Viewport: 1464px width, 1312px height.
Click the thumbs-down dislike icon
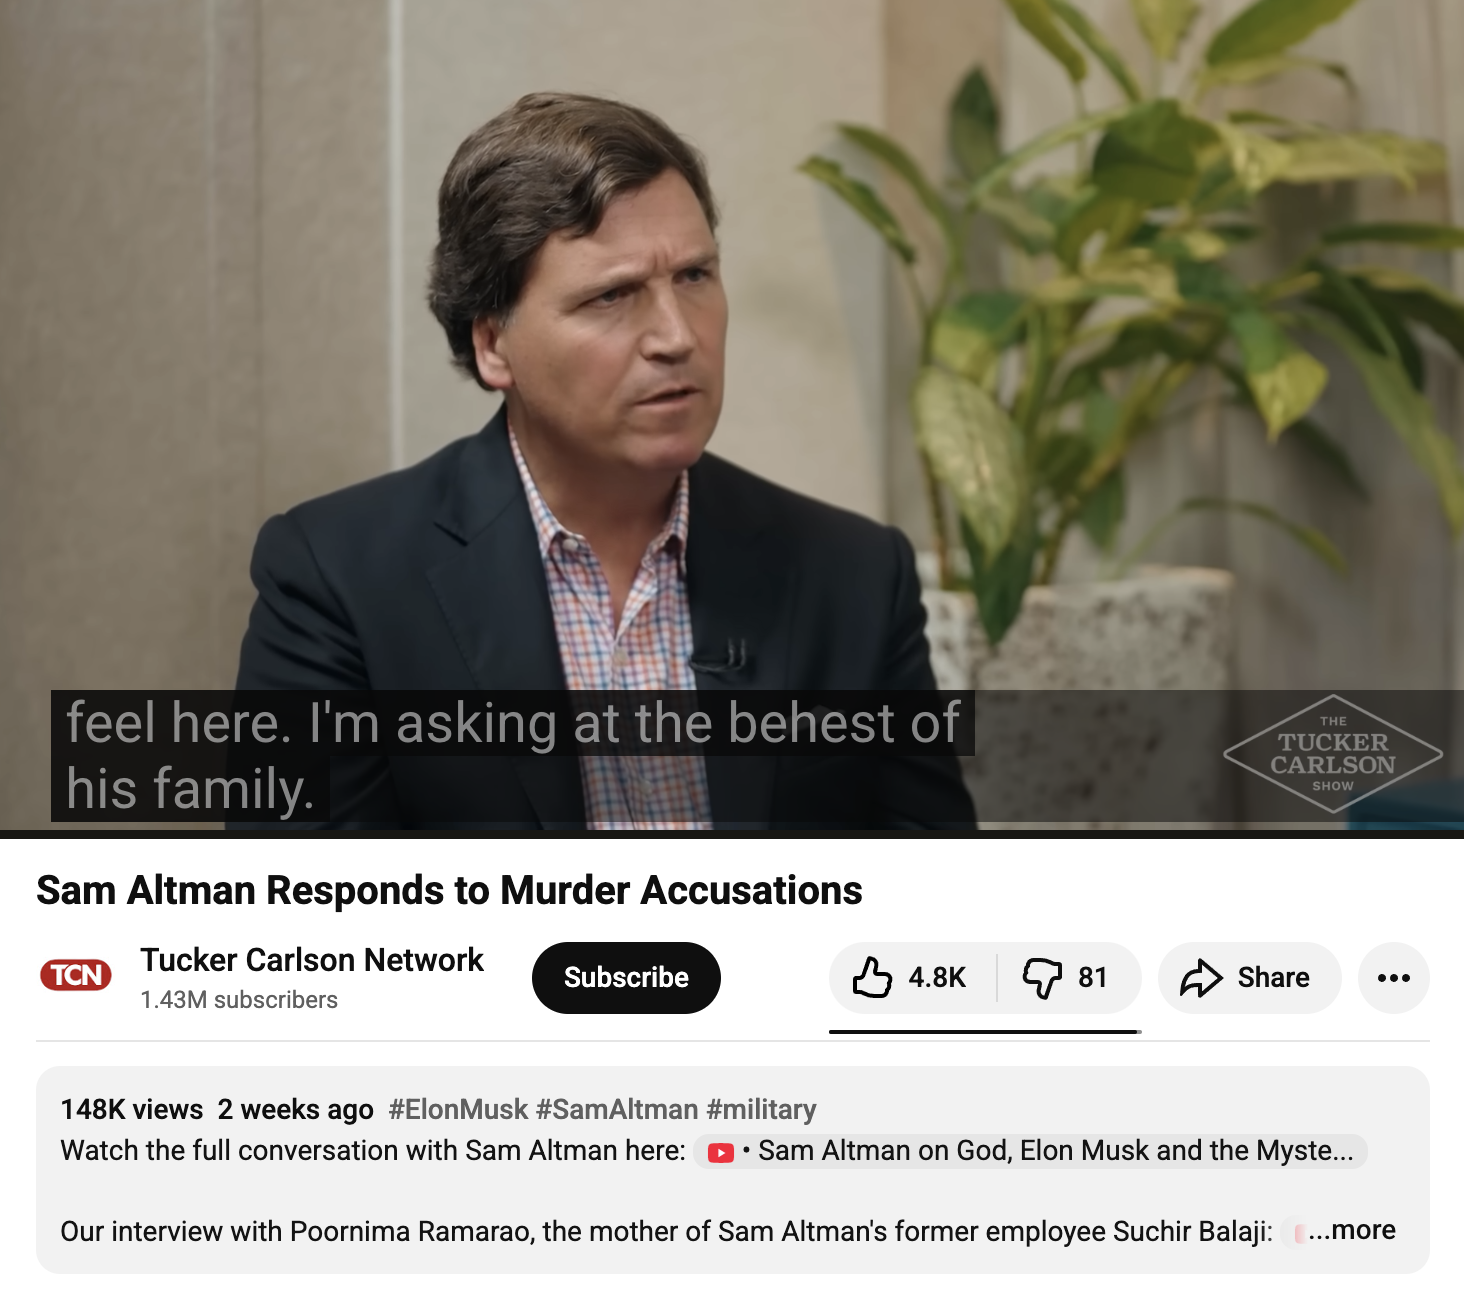point(1042,978)
